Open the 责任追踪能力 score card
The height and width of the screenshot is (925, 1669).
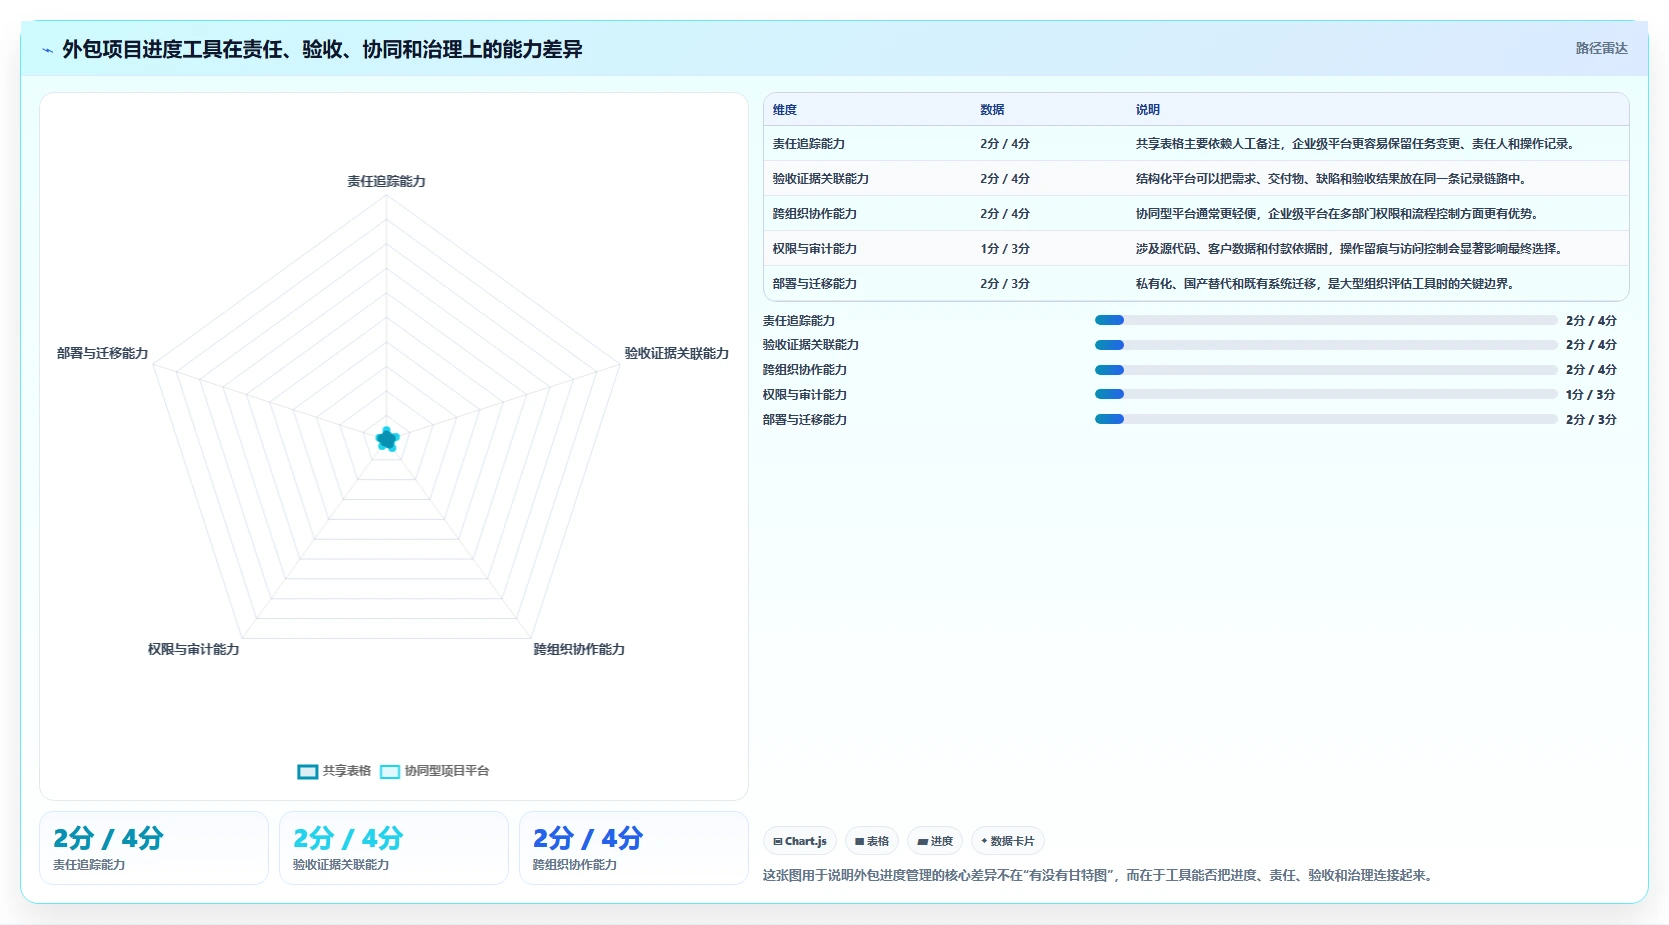(154, 848)
